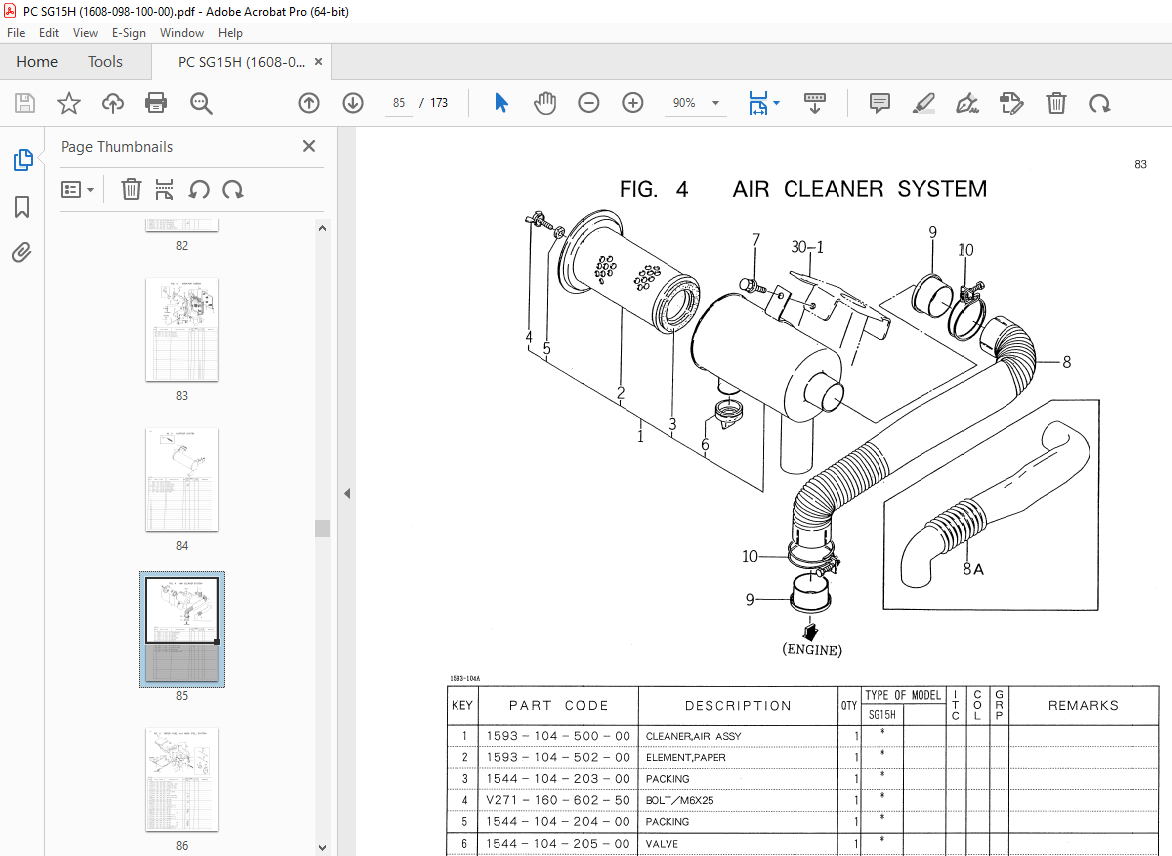Click the Save file icon

(25, 103)
